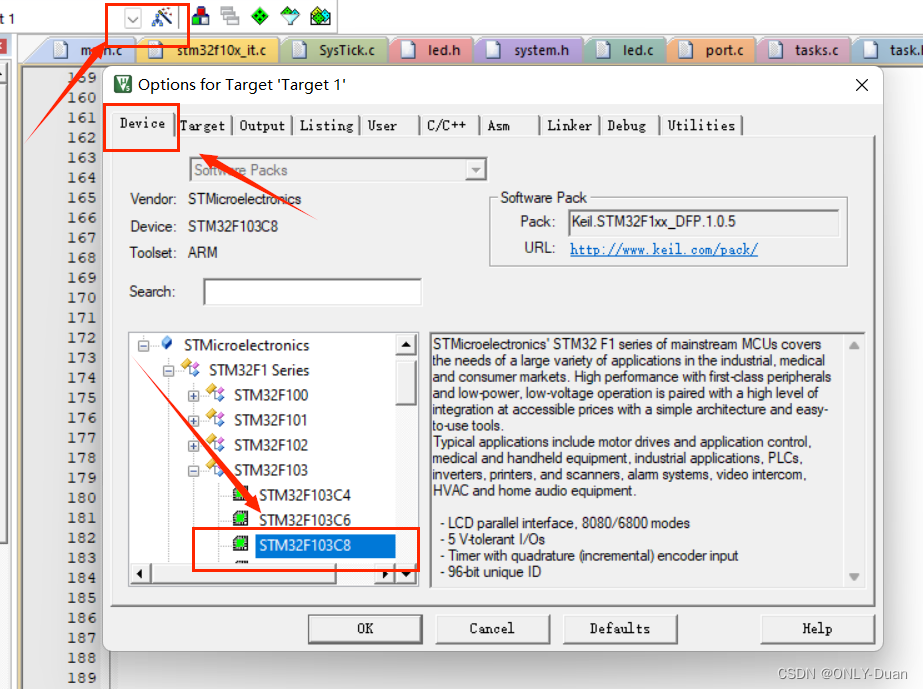Select the STM32F101 tree item

(271, 420)
